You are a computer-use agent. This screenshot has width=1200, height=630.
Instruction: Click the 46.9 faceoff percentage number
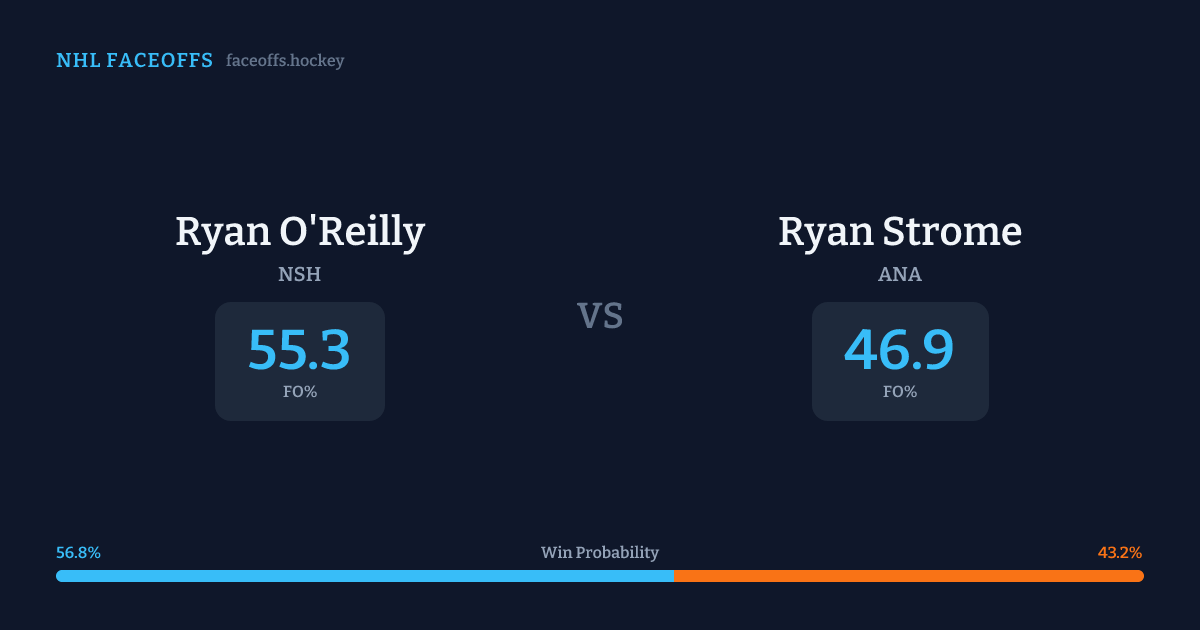click(900, 351)
